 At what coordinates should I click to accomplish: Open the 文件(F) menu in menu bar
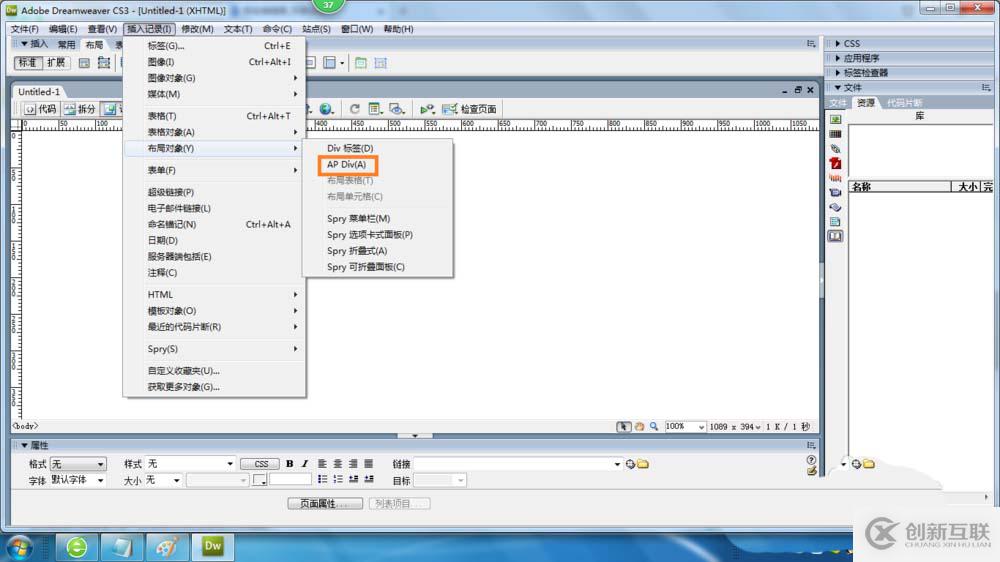click(x=24, y=29)
